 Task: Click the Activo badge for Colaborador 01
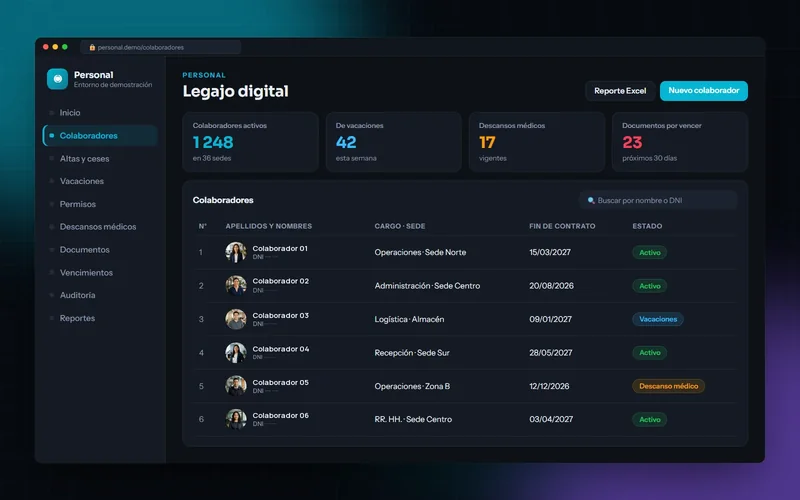pyautogui.click(x=649, y=253)
